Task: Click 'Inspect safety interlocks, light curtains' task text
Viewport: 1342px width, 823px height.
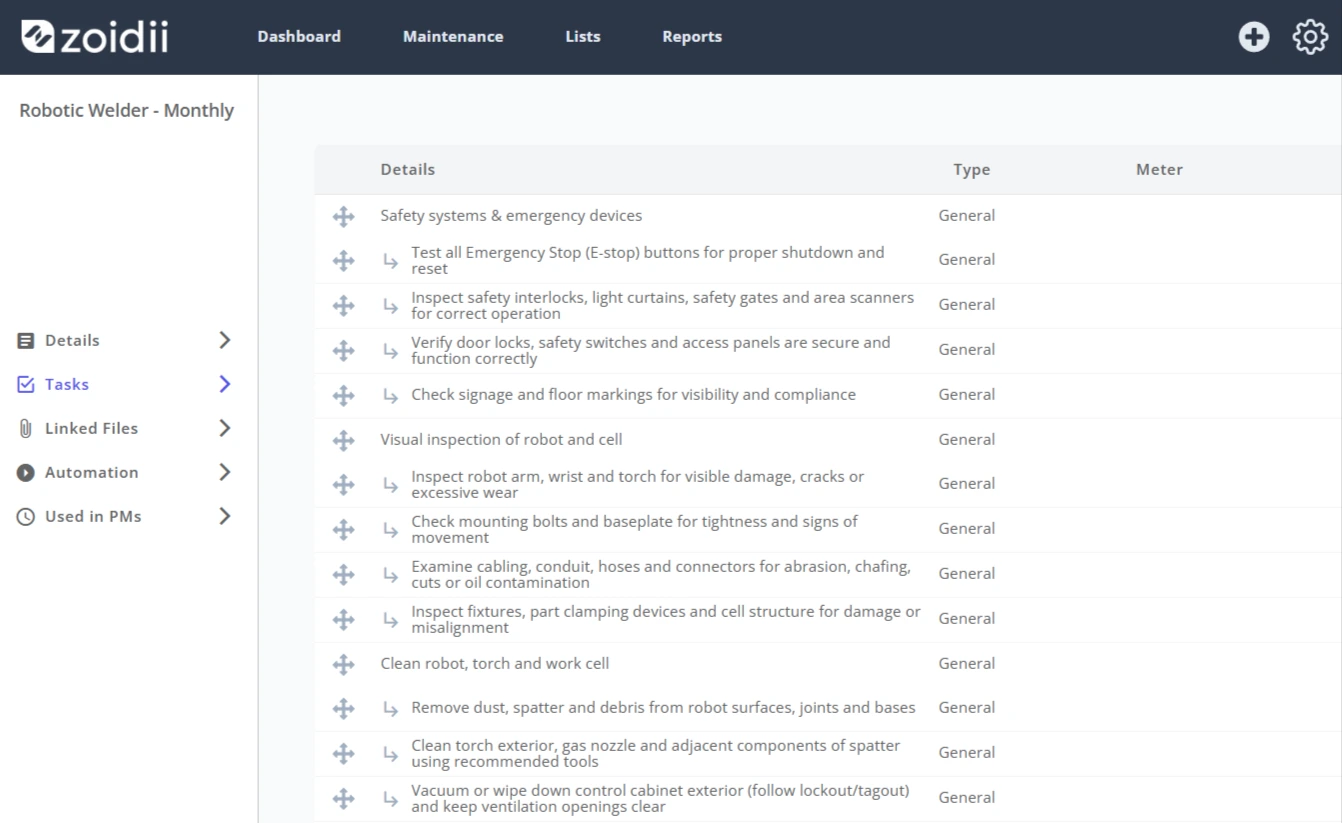Action: (x=662, y=305)
